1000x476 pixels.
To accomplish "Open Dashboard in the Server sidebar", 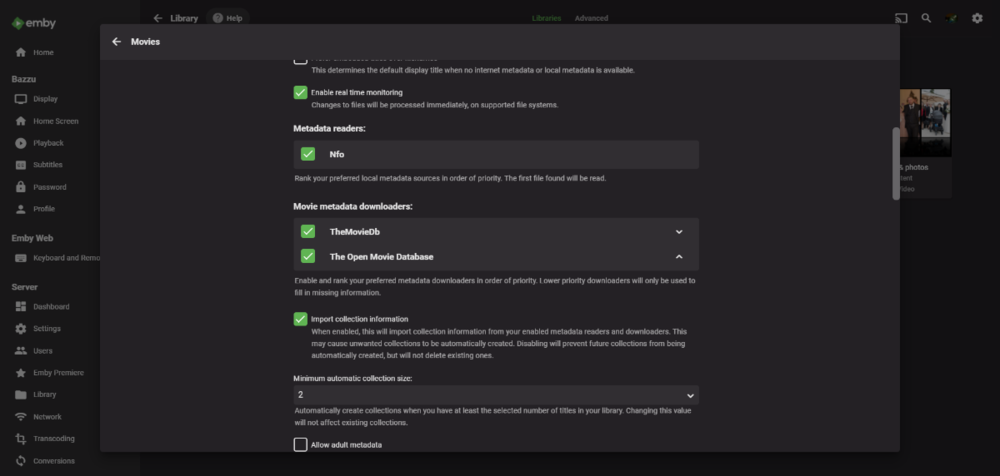I will (50, 306).
